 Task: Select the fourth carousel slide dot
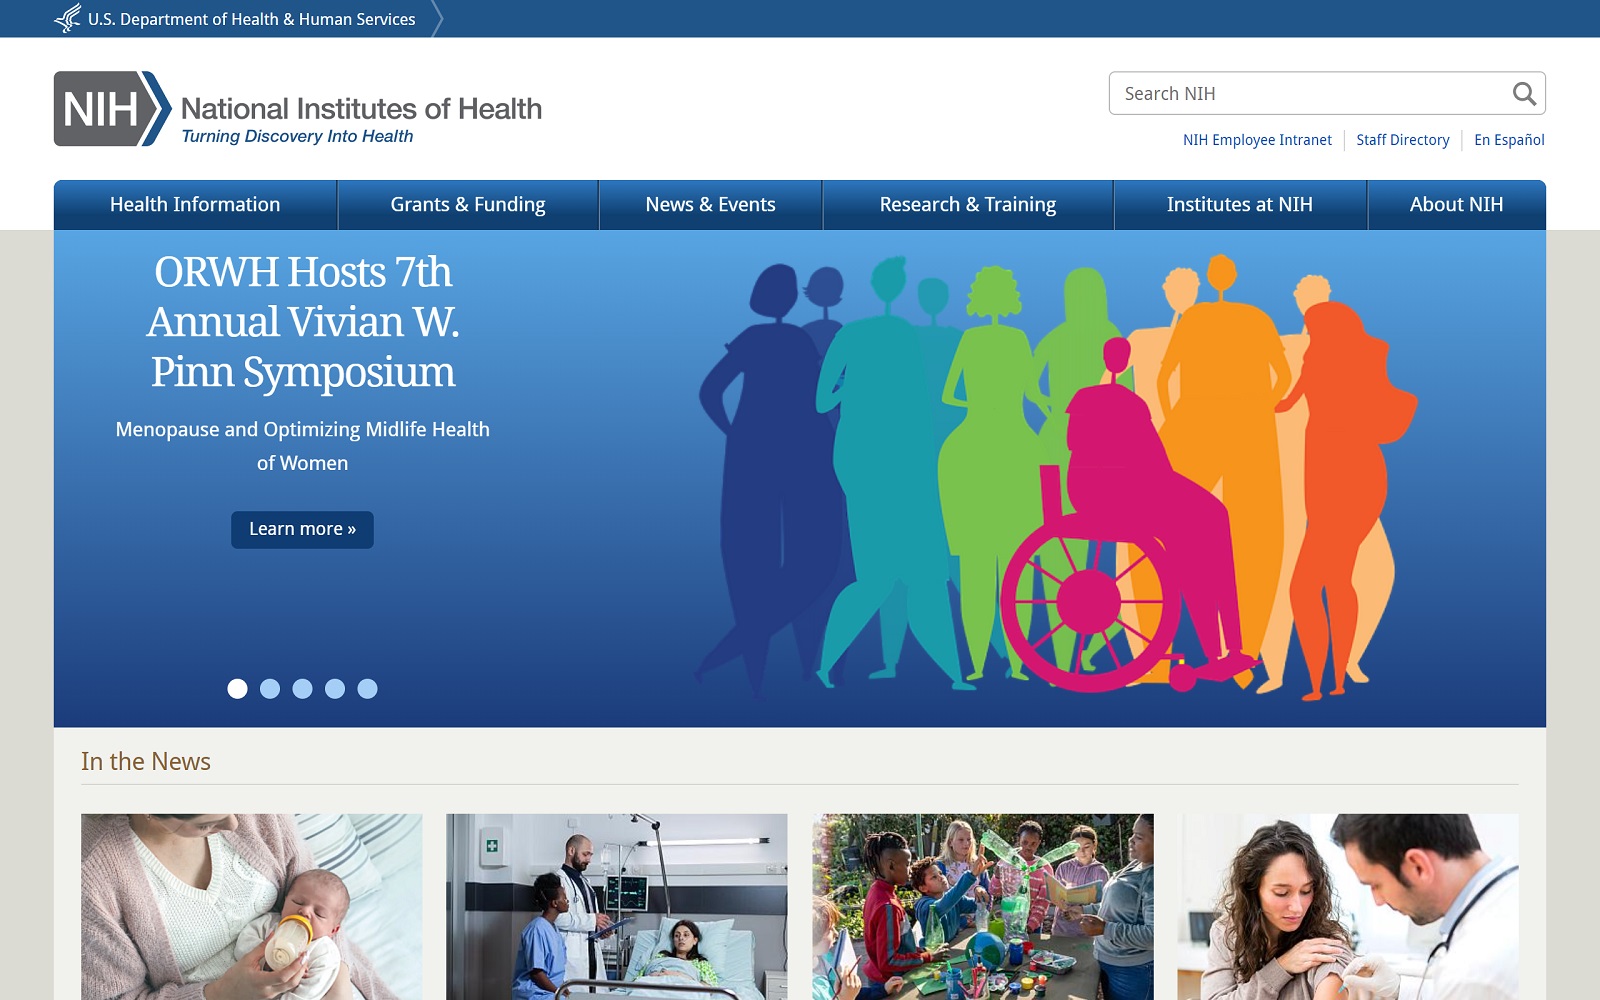(335, 689)
